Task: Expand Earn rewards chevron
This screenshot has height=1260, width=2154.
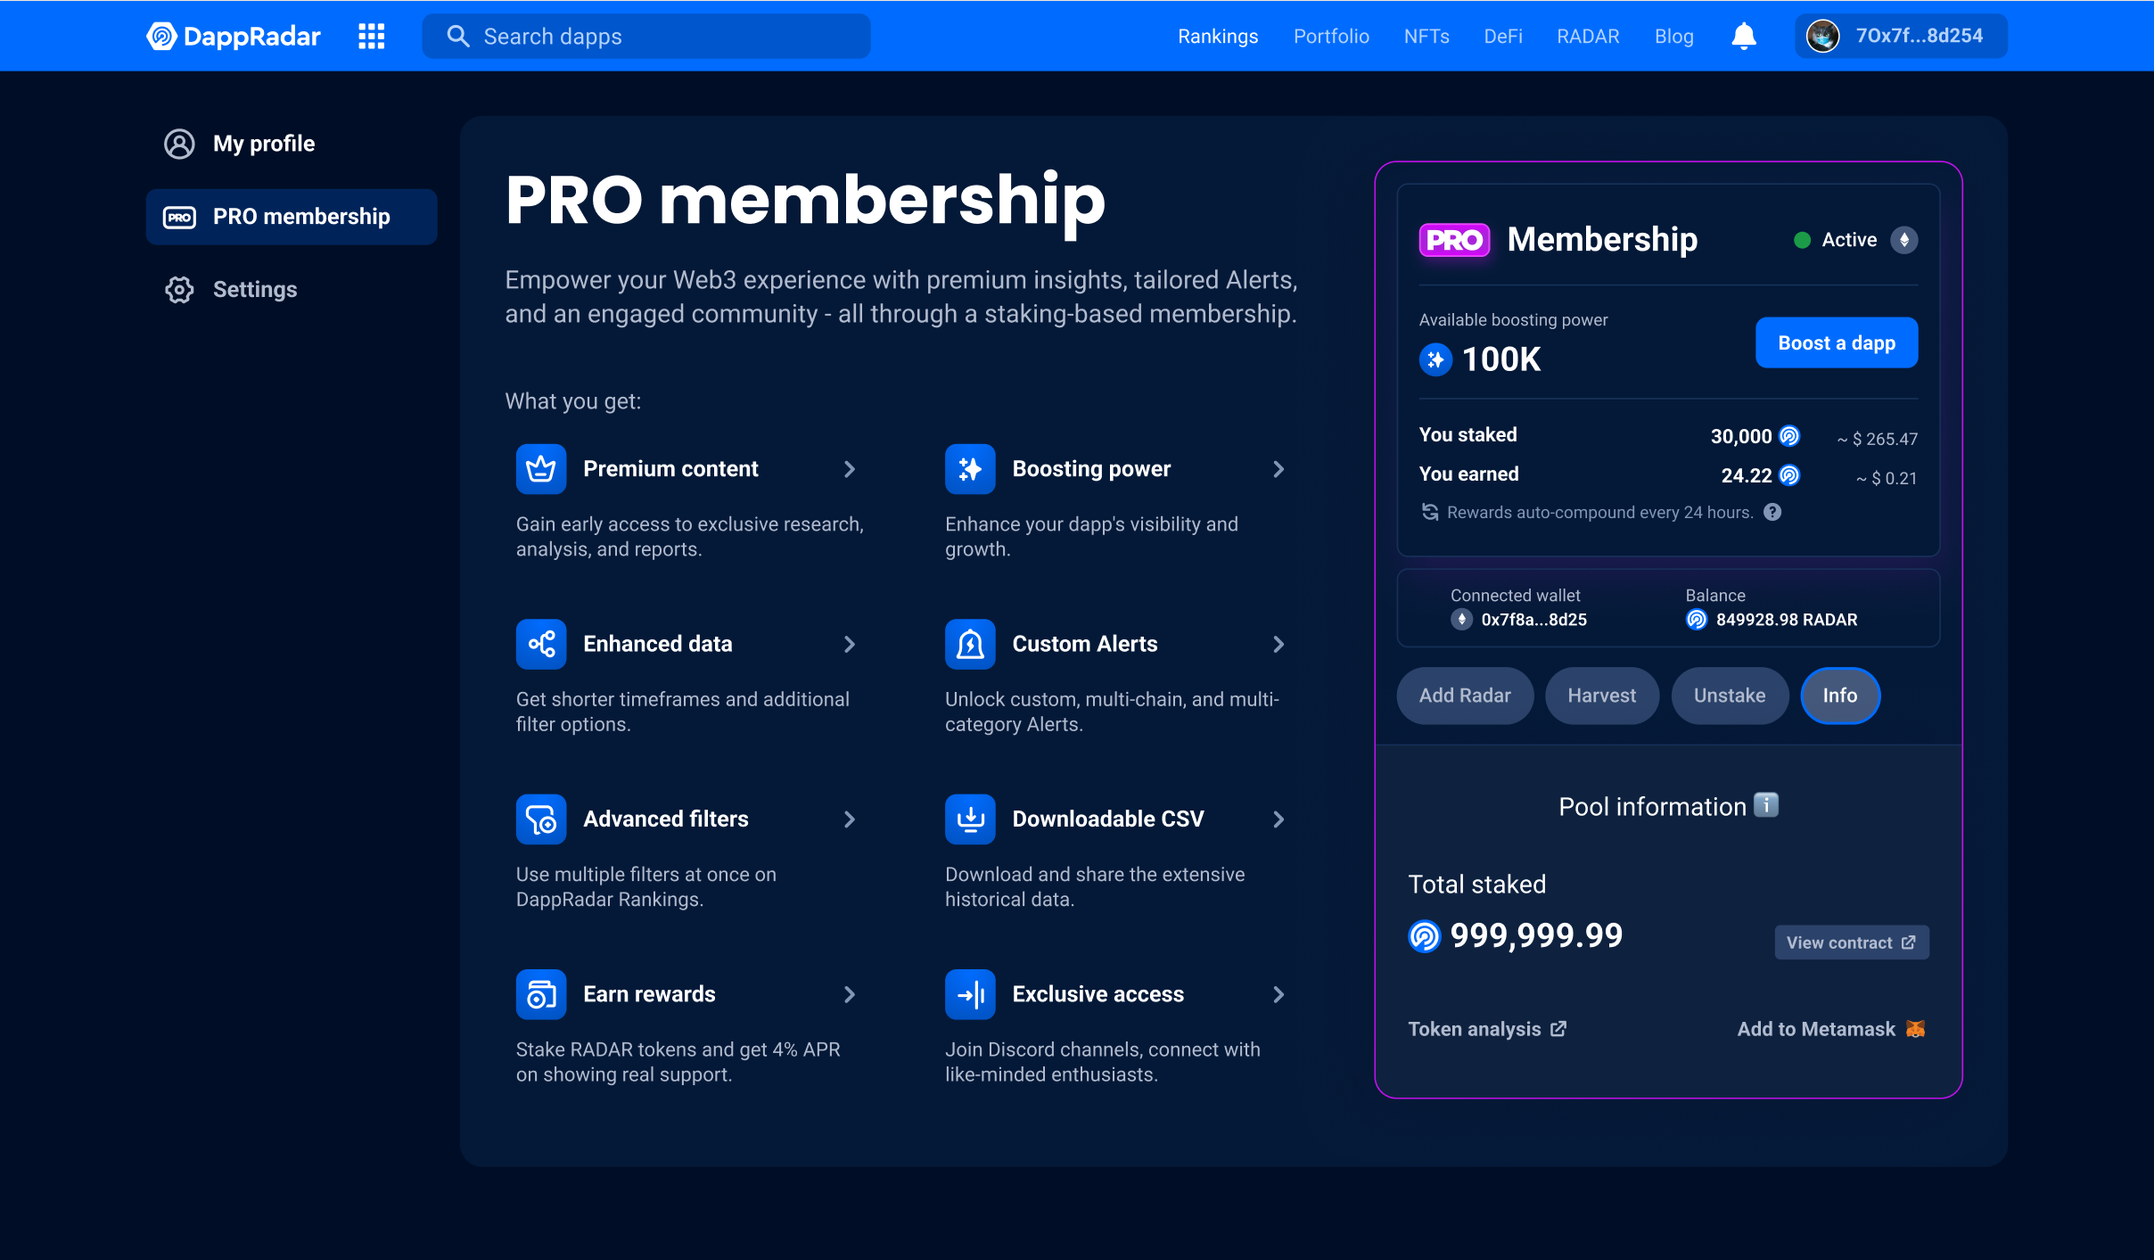Action: (x=849, y=994)
